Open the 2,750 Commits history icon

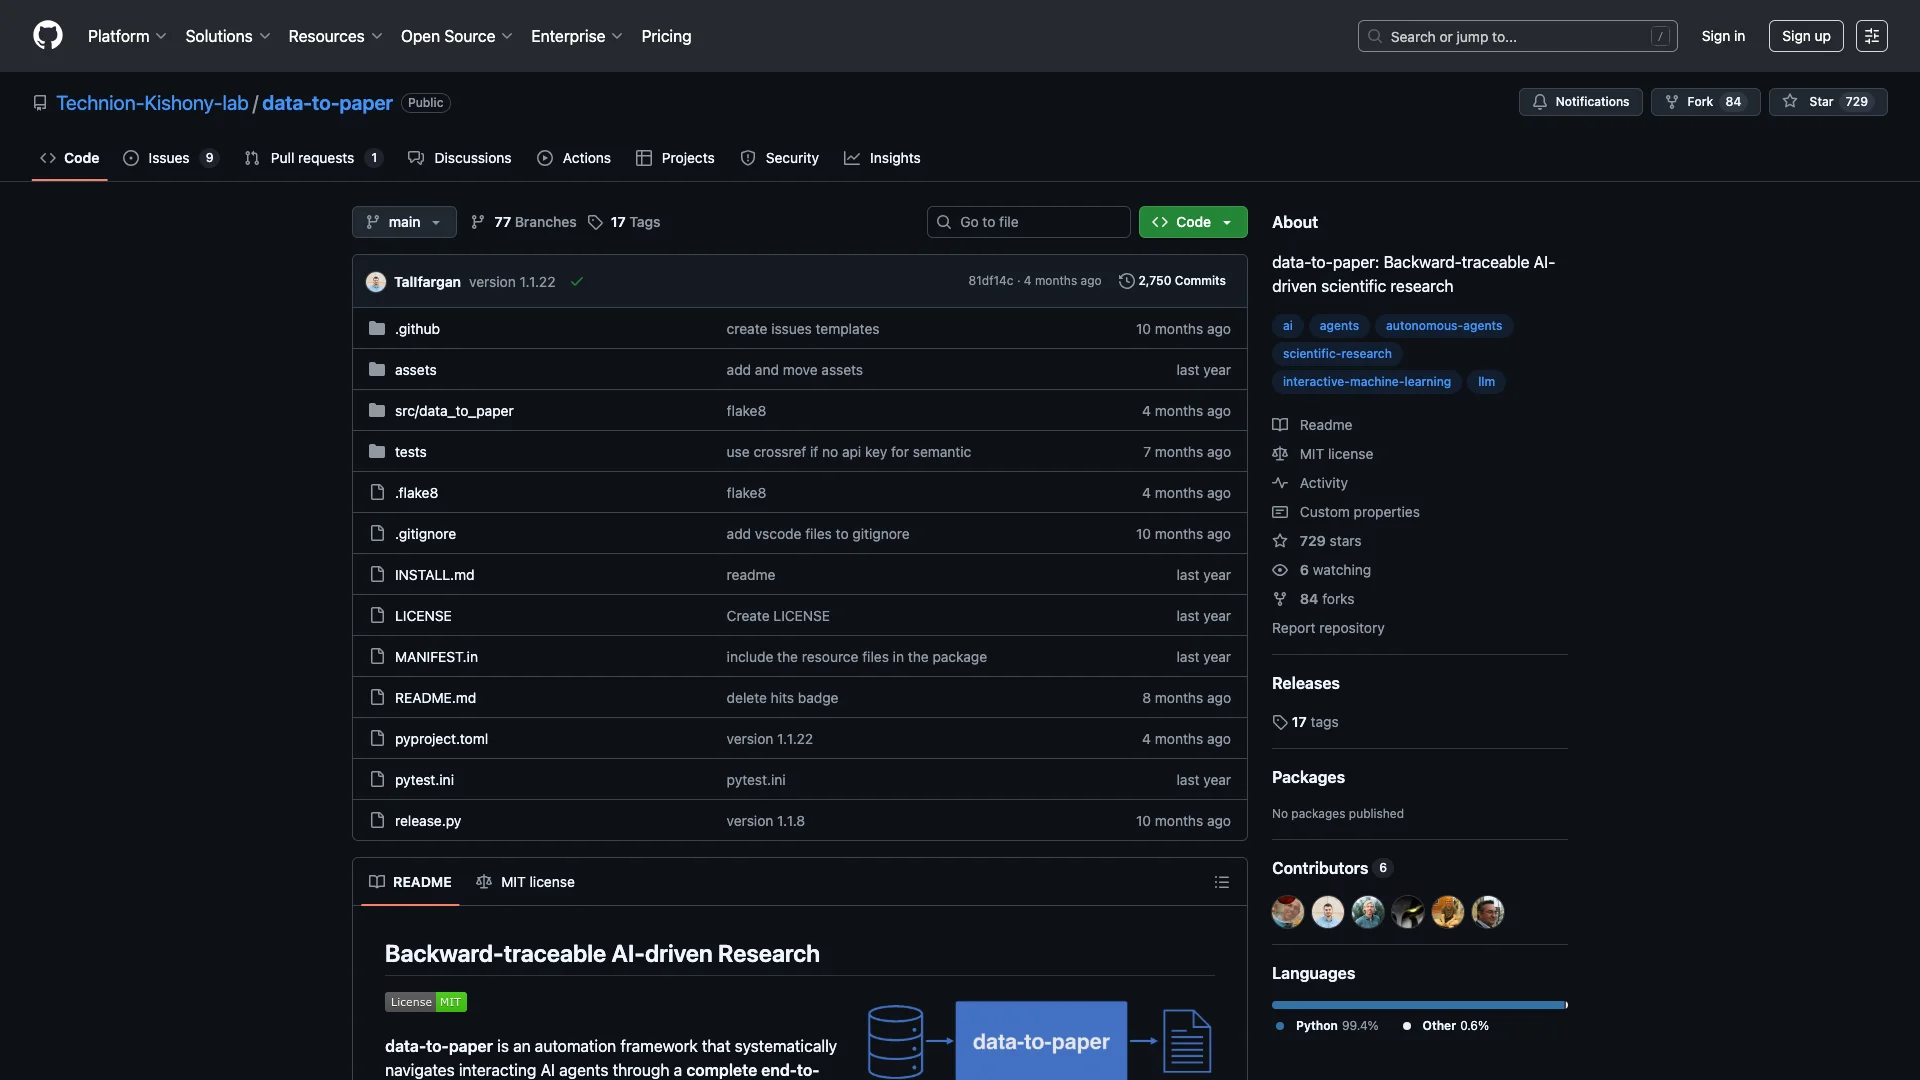point(1126,281)
